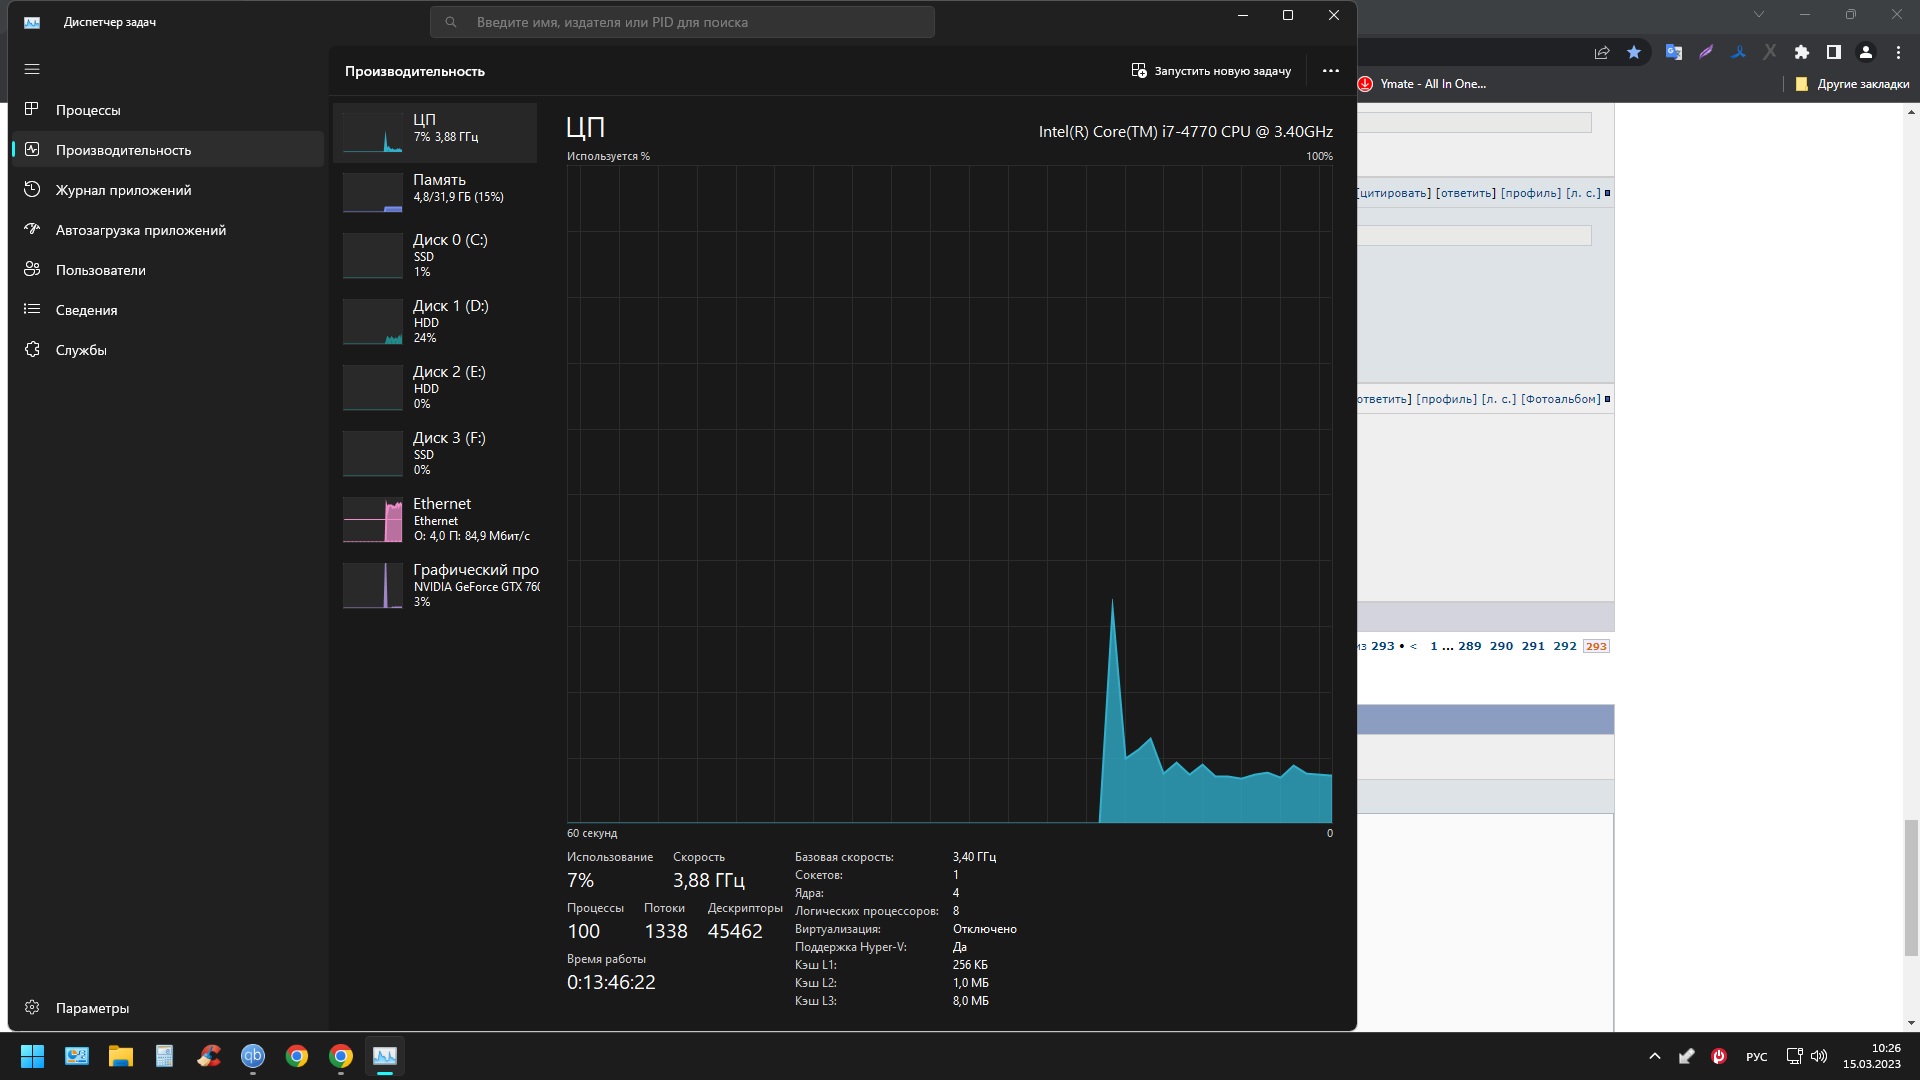The image size is (1920, 1080).
Task: Open Другие закладки bookmarks folder
Action: click(x=1852, y=84)
